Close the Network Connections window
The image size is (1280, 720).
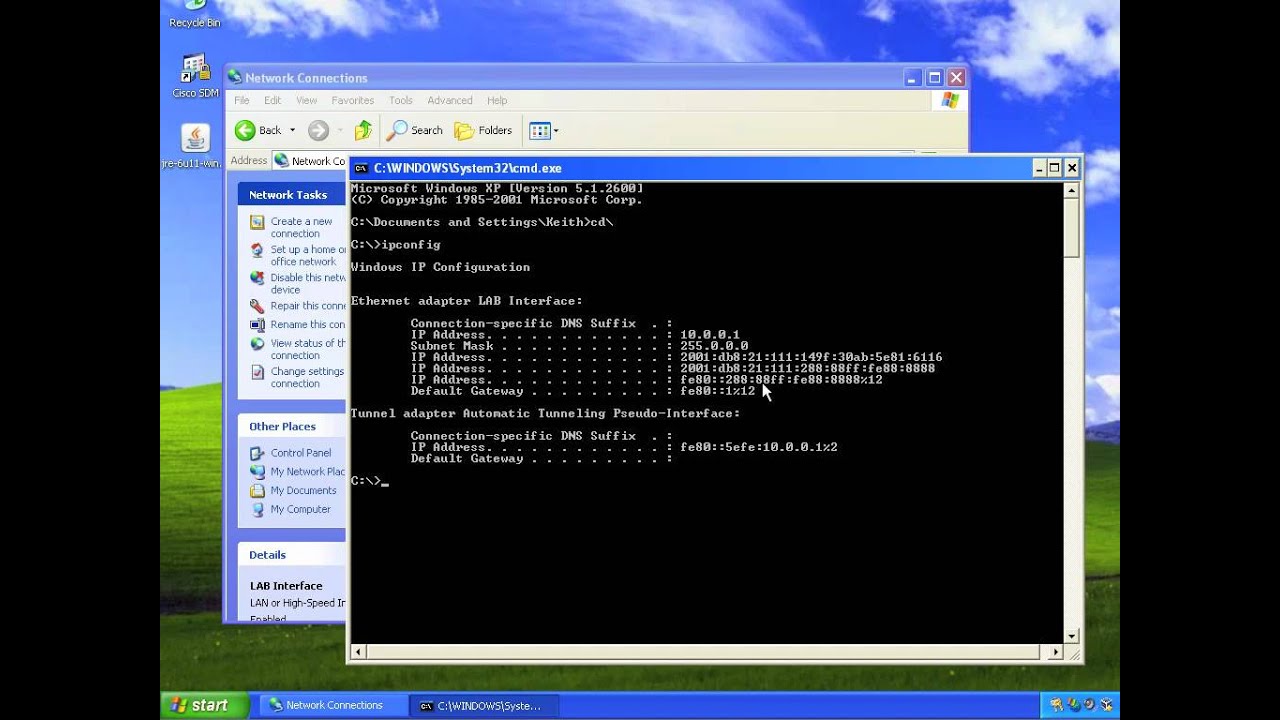pos(956,77)
